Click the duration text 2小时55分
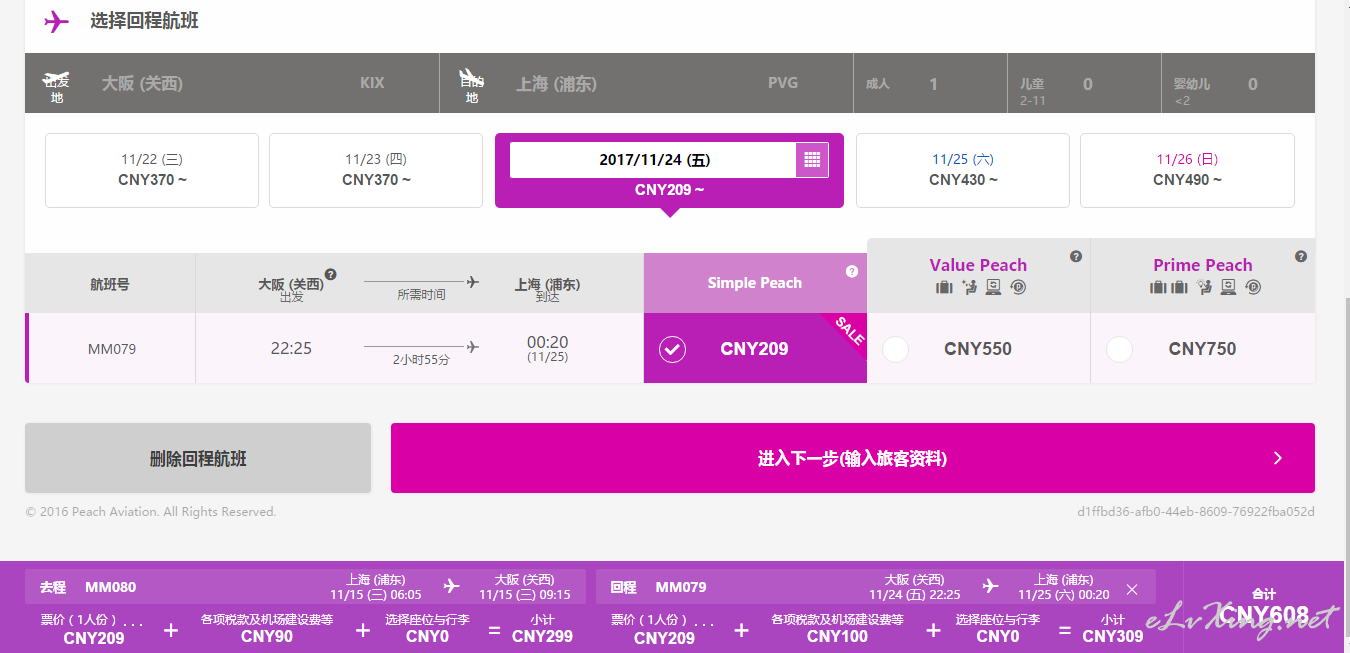This screenshot has height=653, width=1350. pos(421,360)
